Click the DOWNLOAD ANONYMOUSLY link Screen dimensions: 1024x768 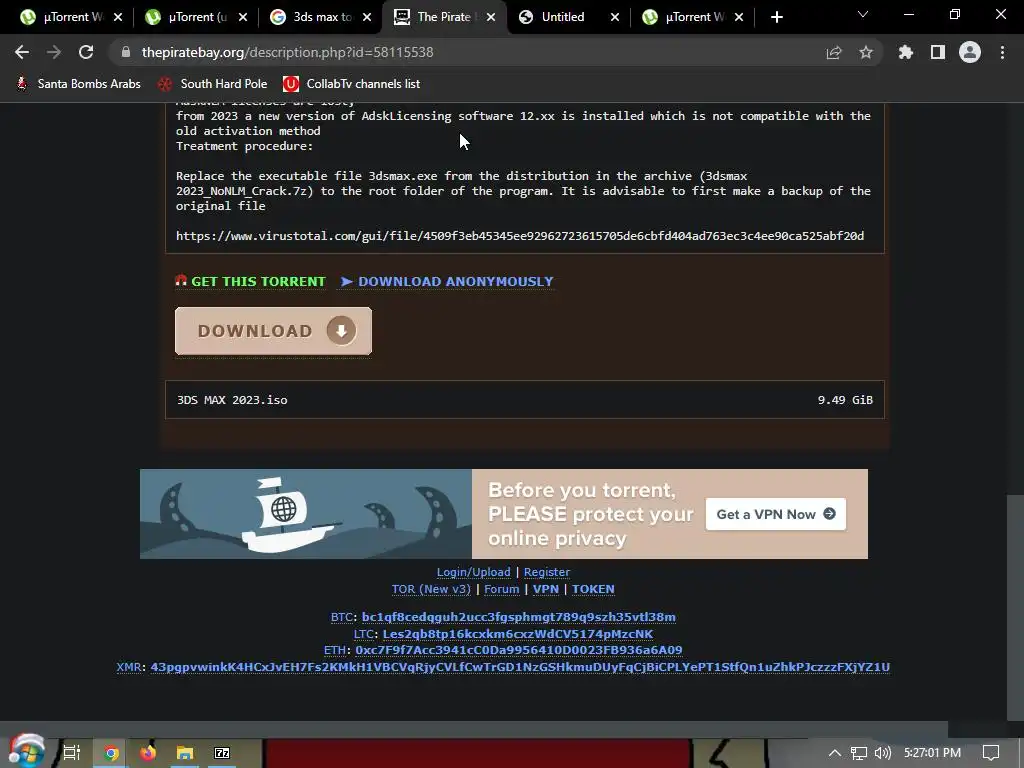447,281
